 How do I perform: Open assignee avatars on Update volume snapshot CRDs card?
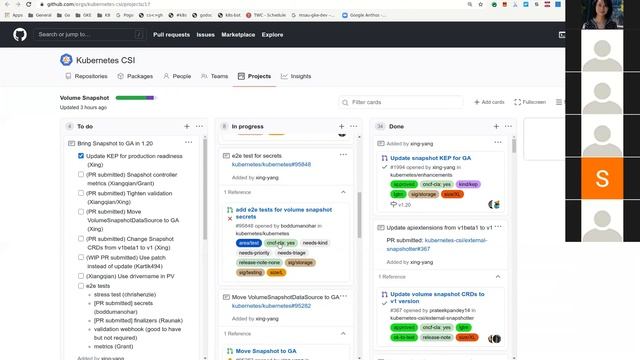(x=495, y=338)
